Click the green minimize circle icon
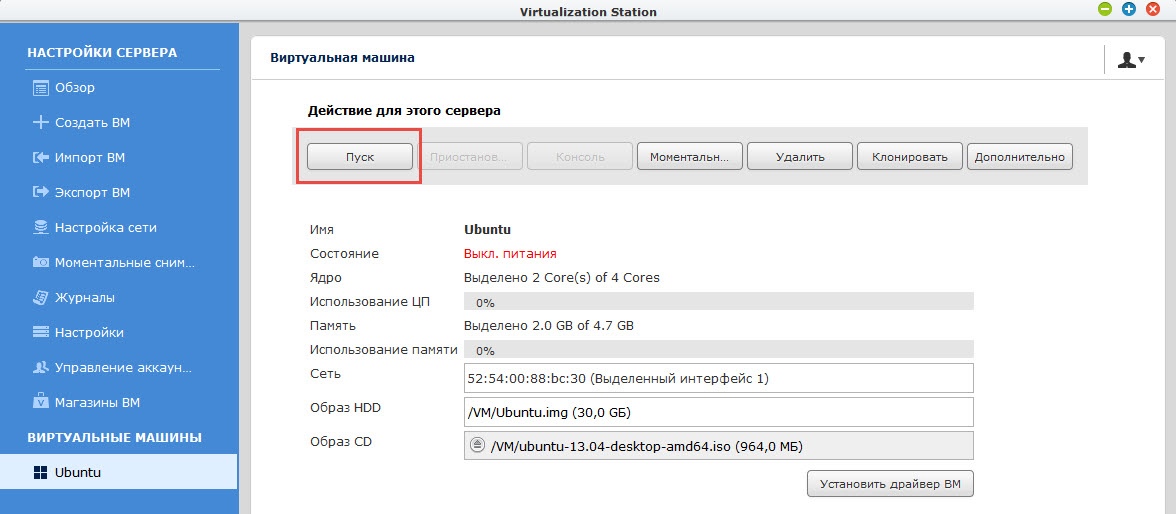 click(x=1104, y=9)
